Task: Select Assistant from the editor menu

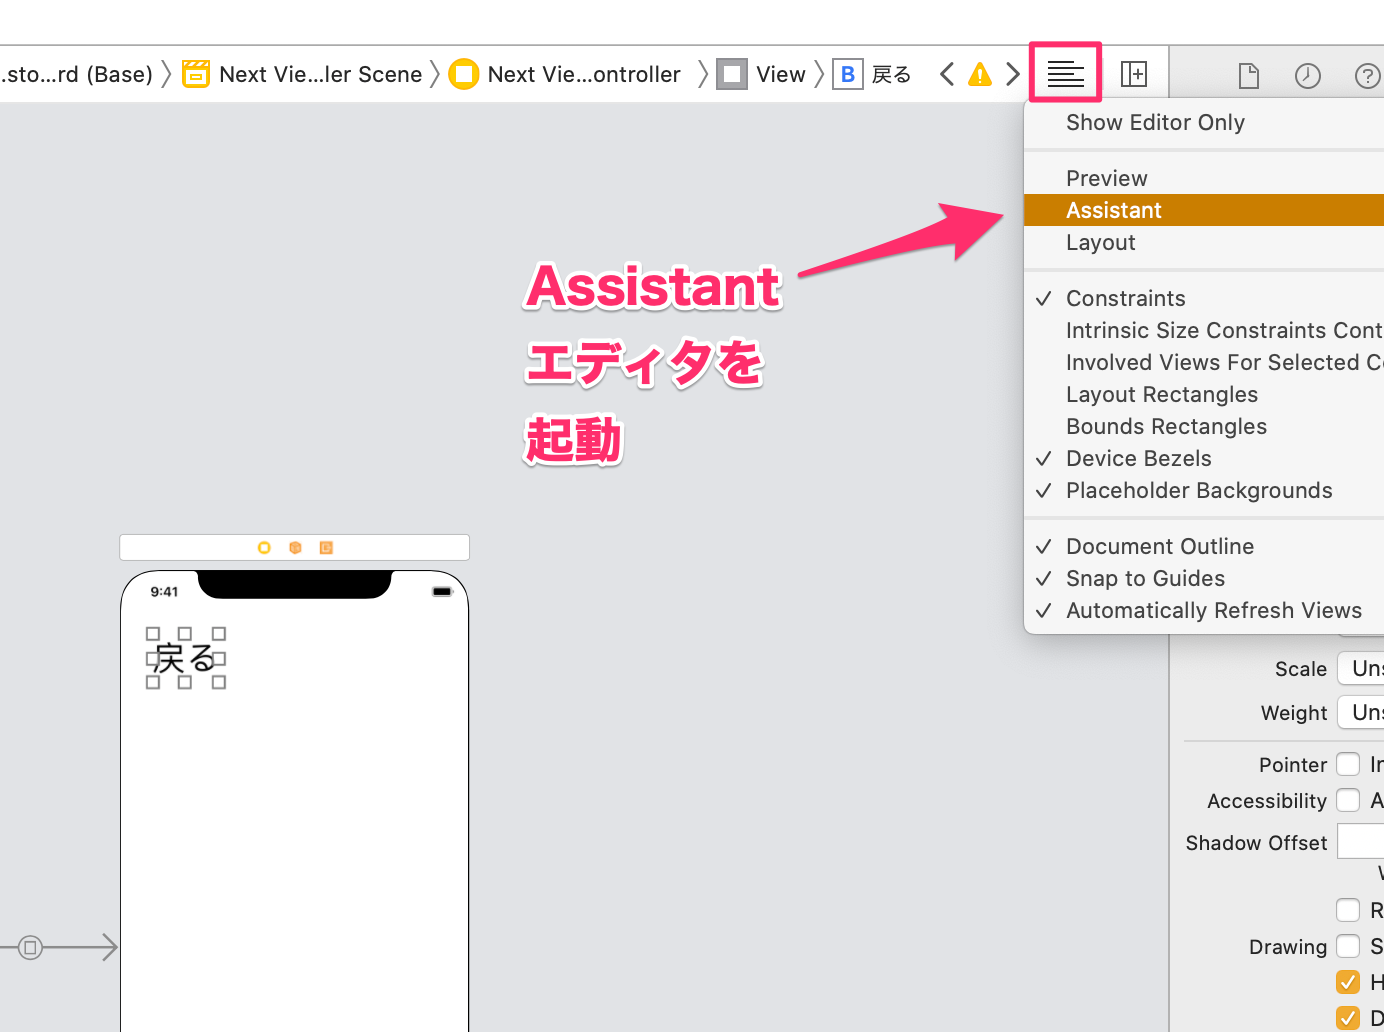Action: coord(1114,210)
